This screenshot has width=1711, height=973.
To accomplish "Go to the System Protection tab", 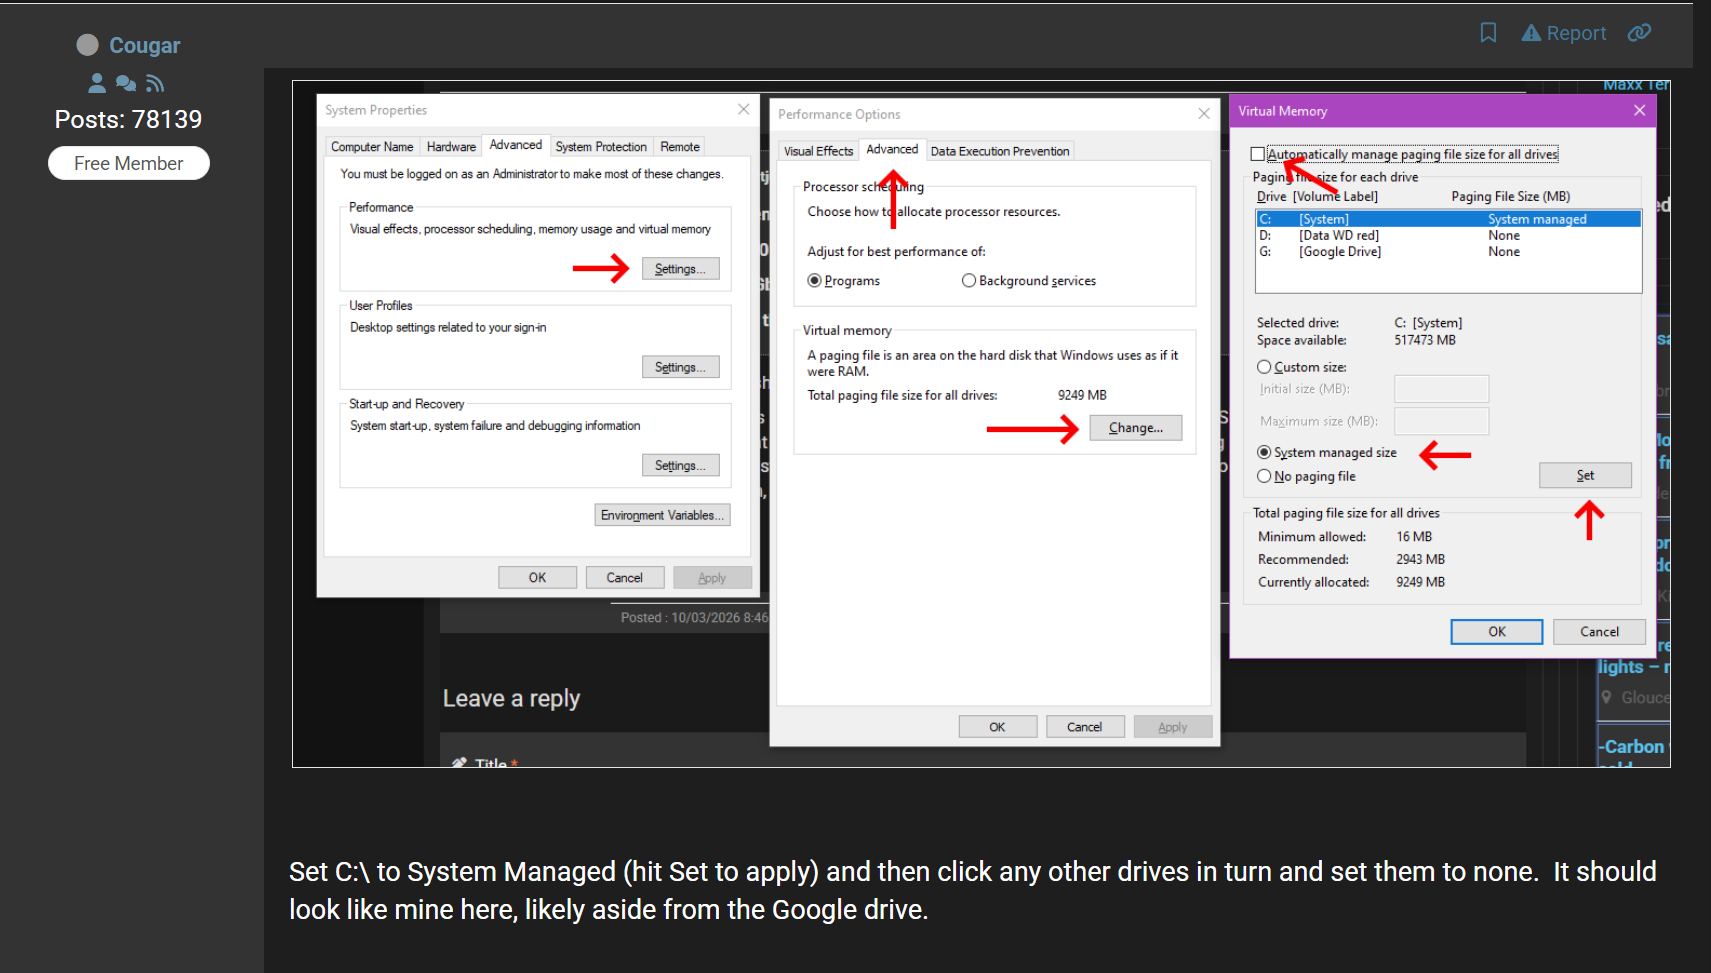I will click(600, 147).
